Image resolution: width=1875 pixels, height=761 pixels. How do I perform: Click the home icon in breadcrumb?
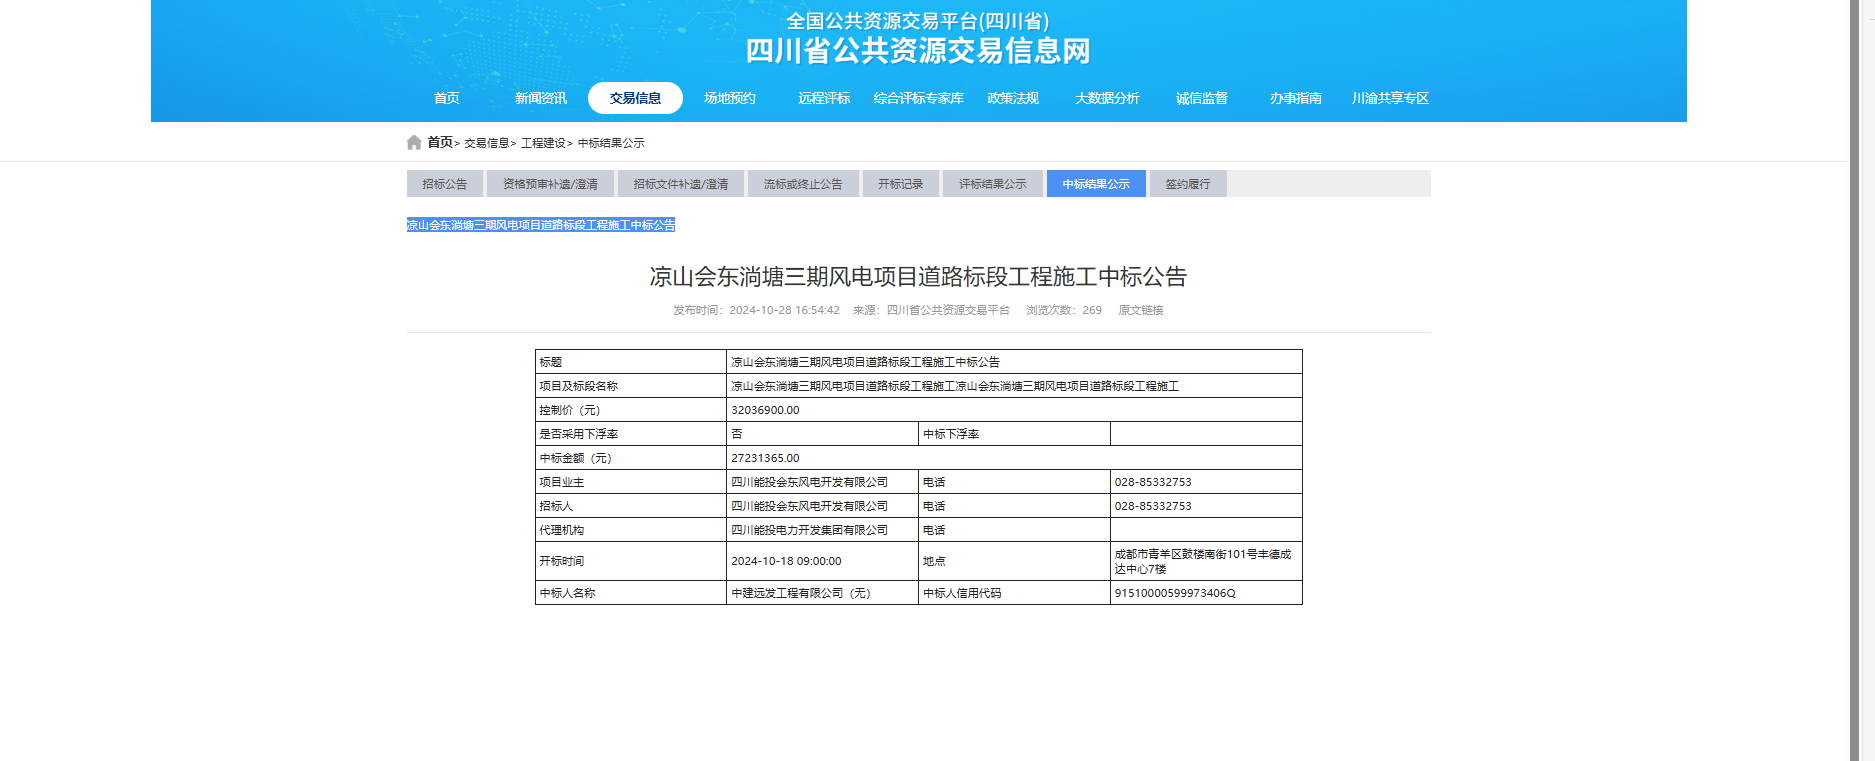(414, 142)
